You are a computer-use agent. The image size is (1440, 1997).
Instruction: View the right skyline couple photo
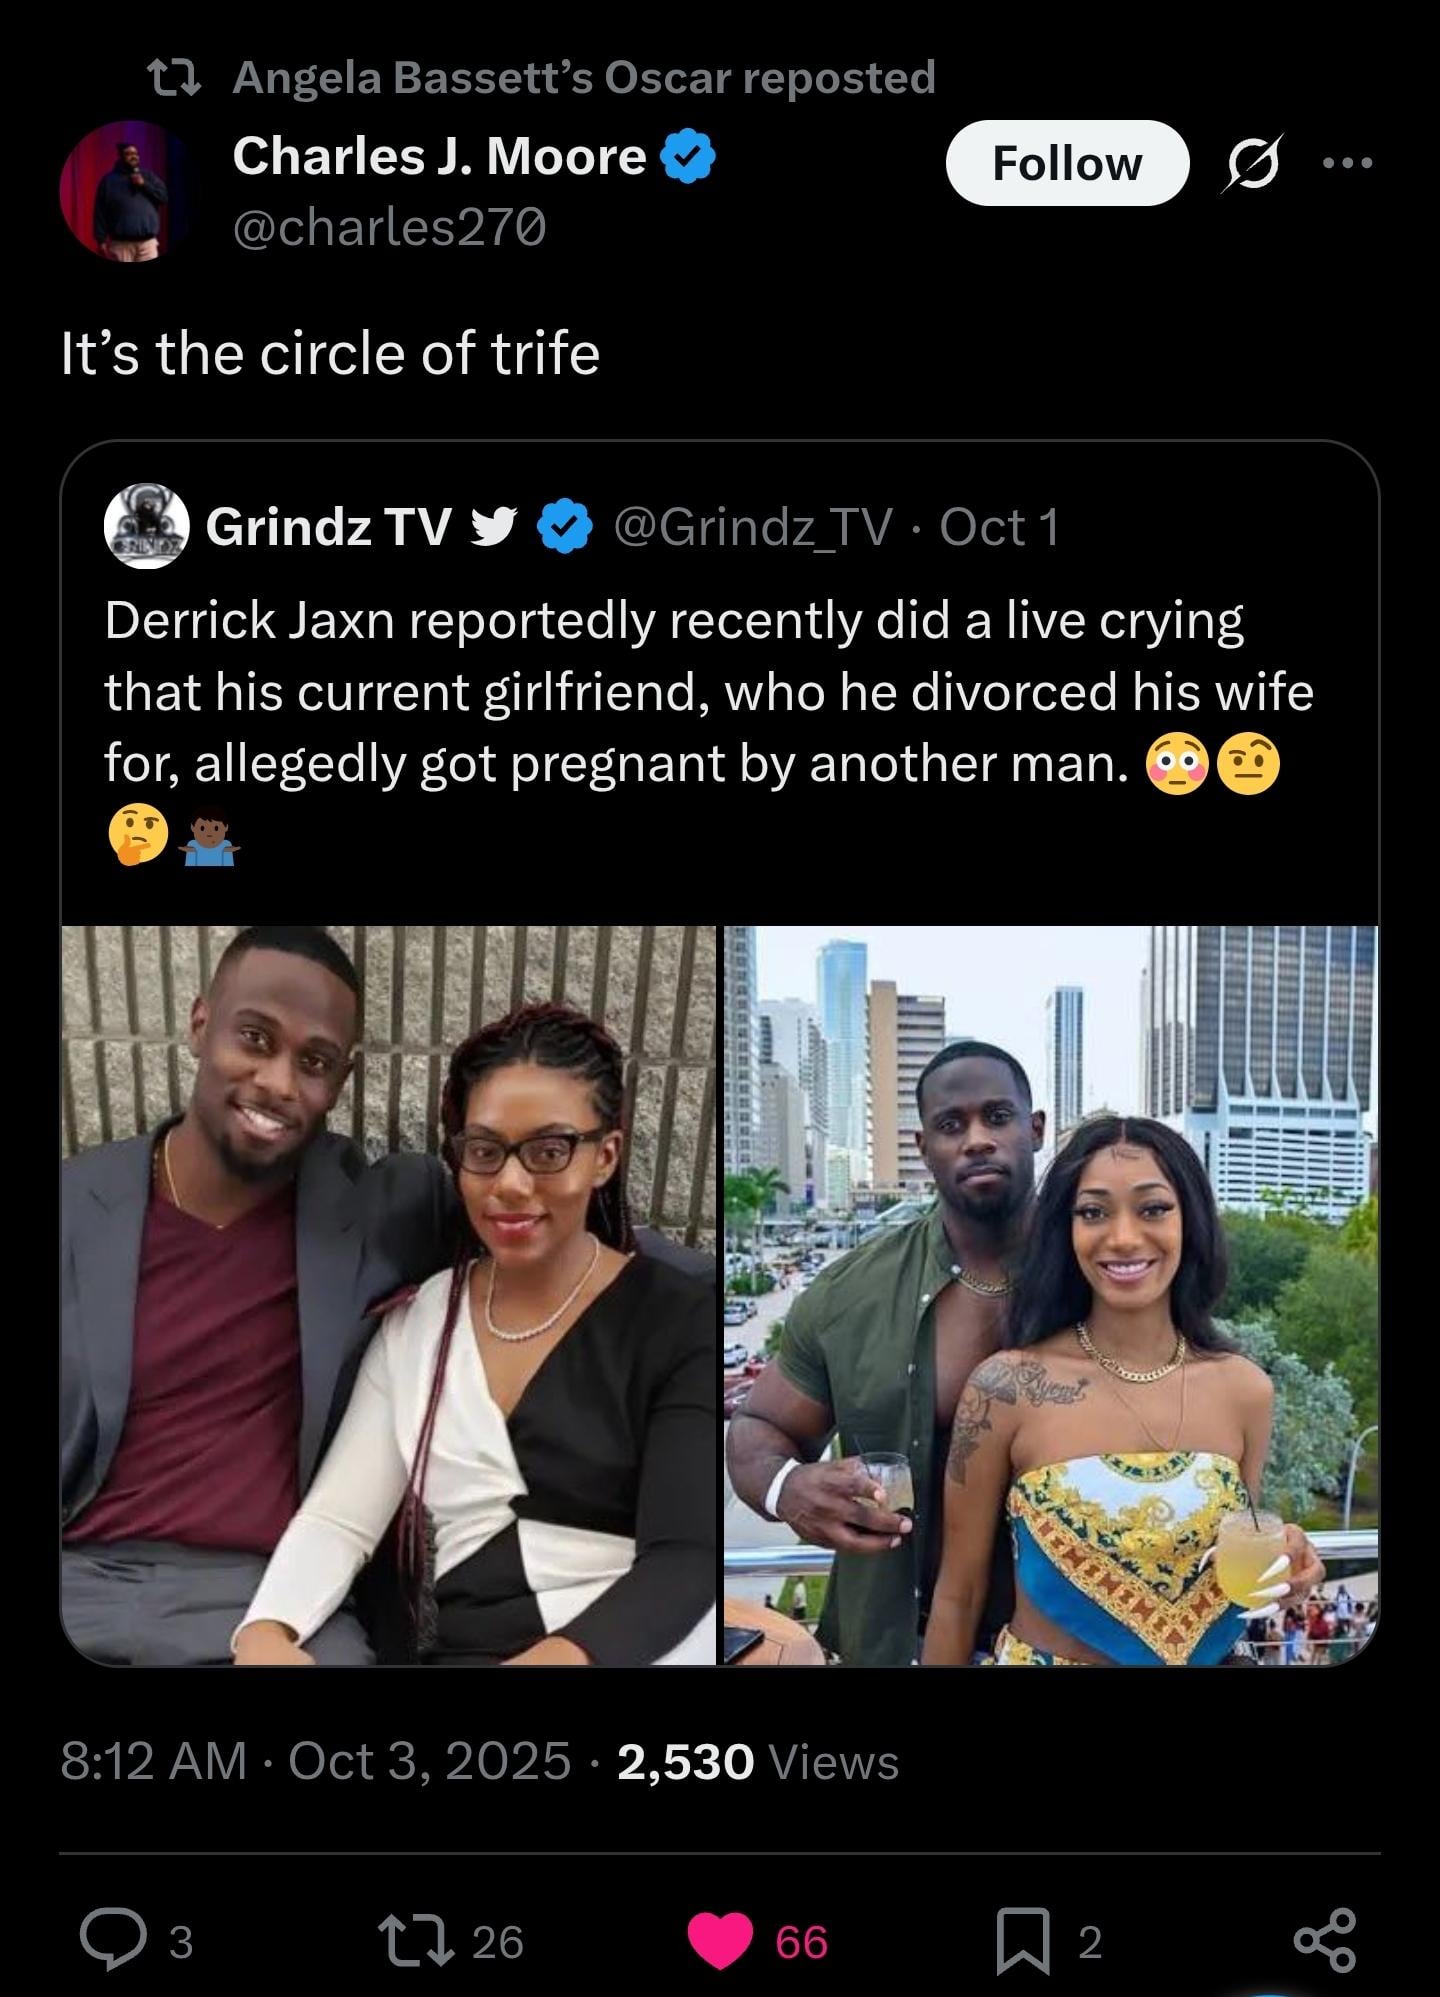(x=1051, y=1294)
